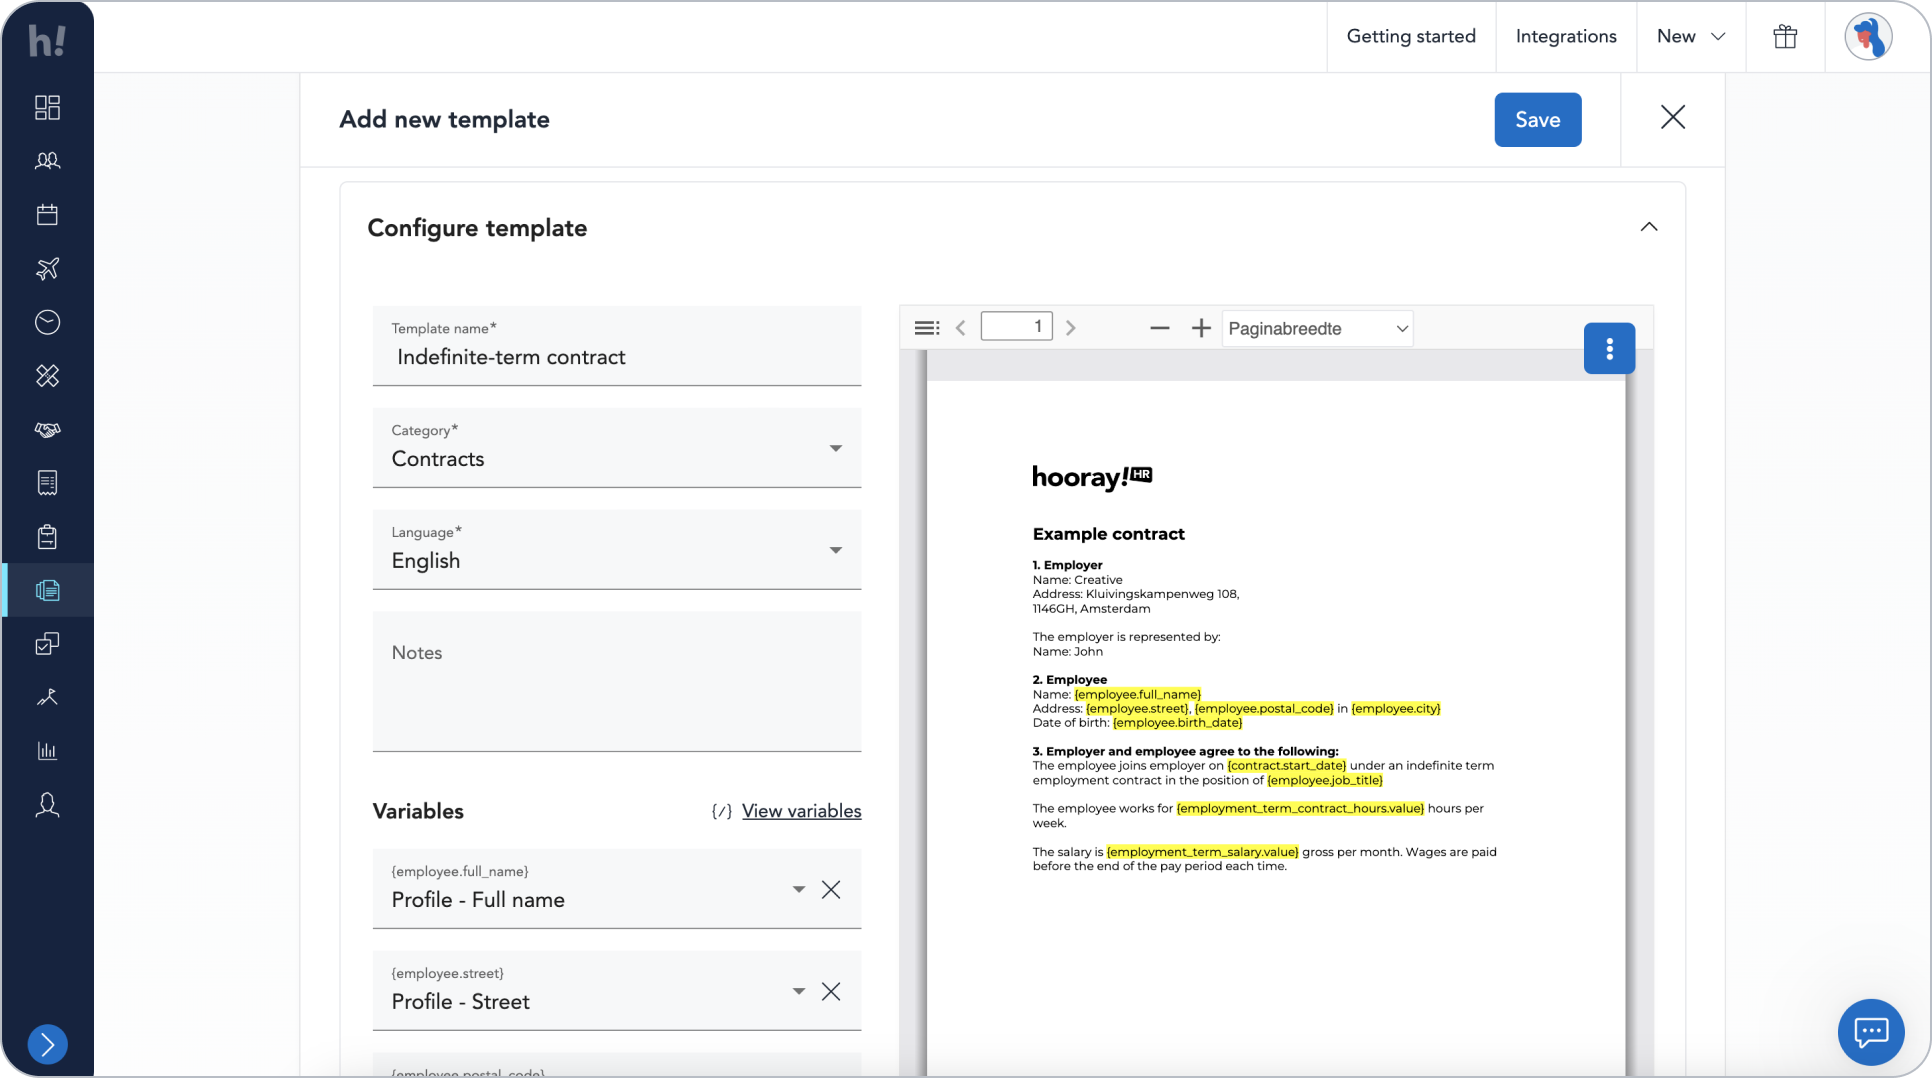Click the {employee.postal_code} highlighted placeholder in preview
Viewport: 1932px width, 1078px height.
(x=1264, y=709)
